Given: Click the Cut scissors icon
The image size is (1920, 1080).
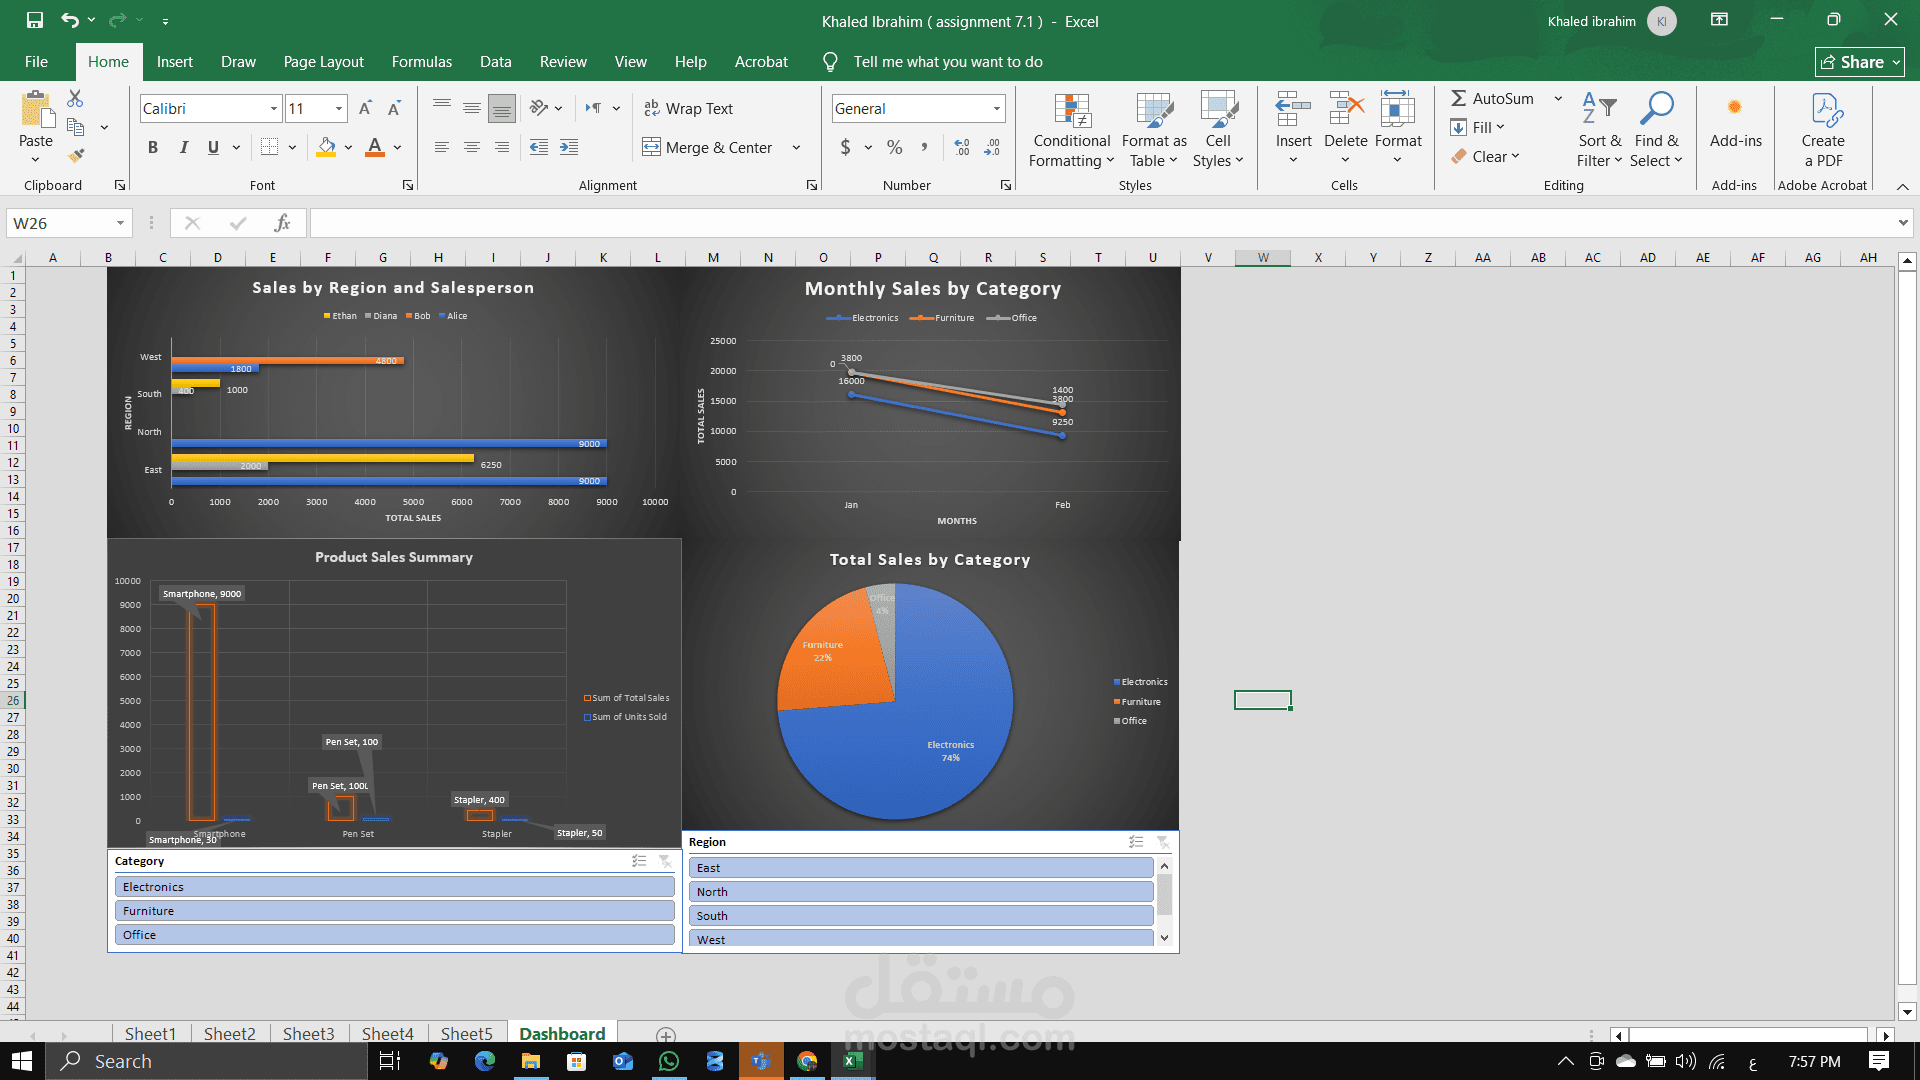Looking at the screenshot, I should (75, 98).
